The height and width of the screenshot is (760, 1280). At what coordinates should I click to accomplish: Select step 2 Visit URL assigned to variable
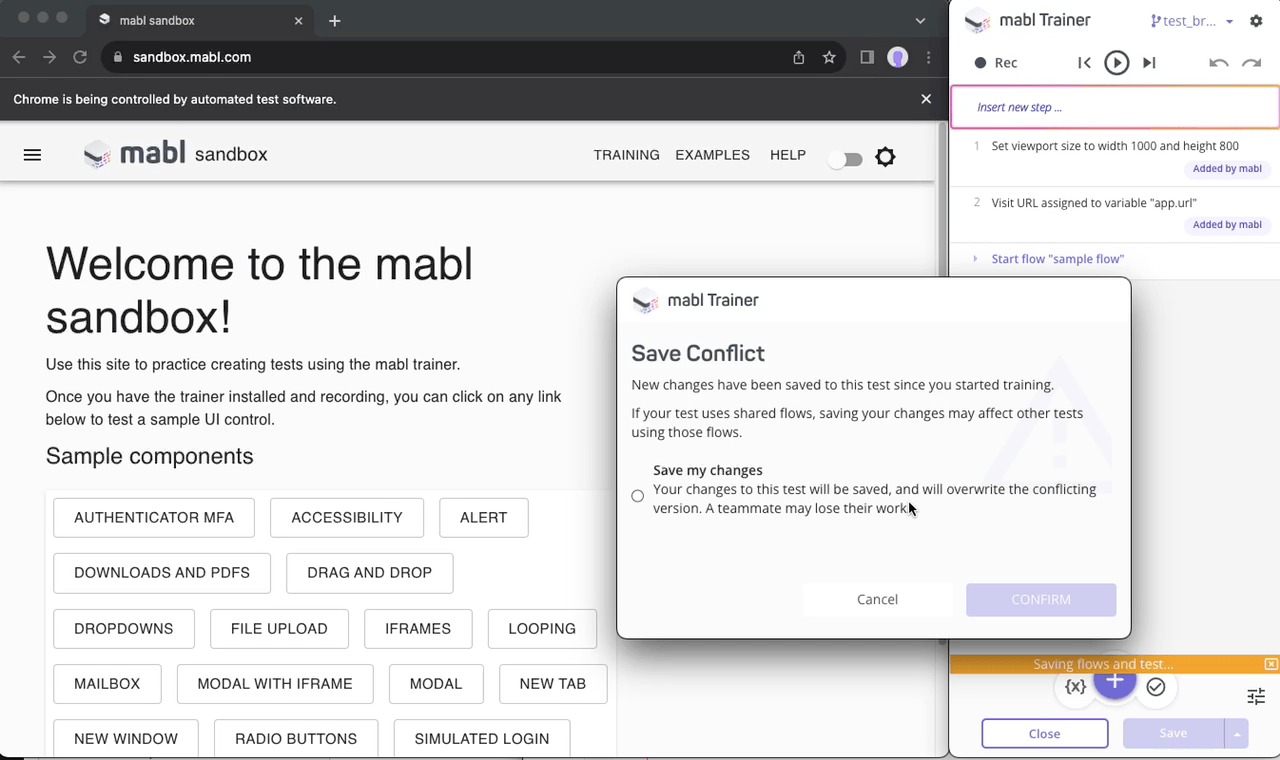pos(1115,214)
